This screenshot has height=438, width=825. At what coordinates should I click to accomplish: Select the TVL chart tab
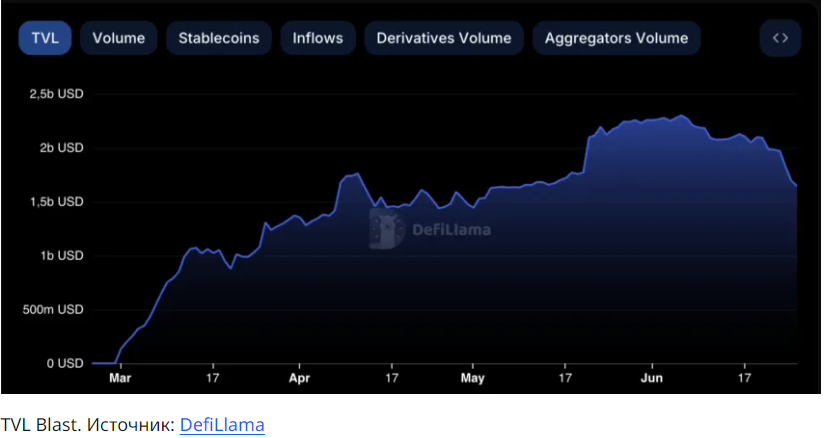[x=45, y=38]
